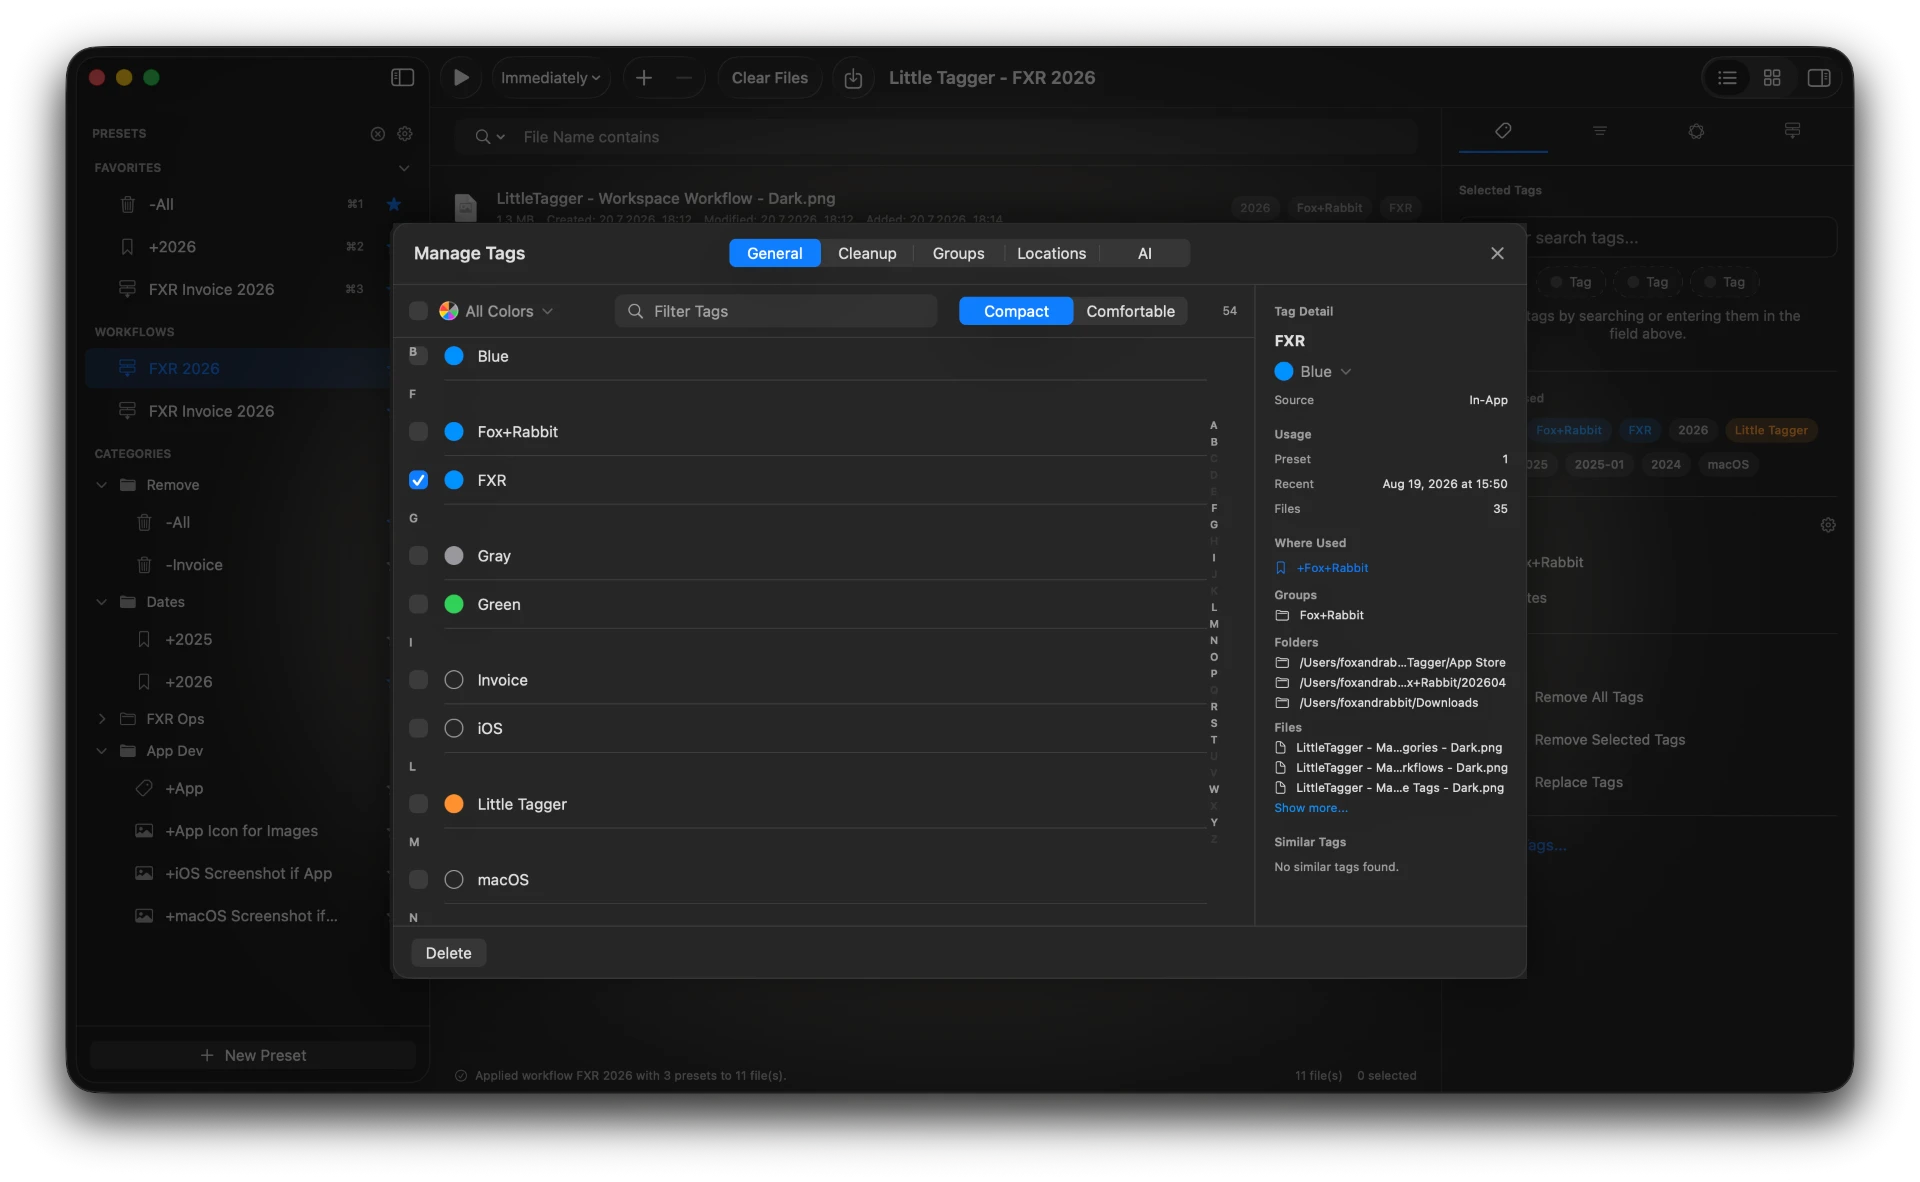Switch to the AI tab

click(1144, 253)
